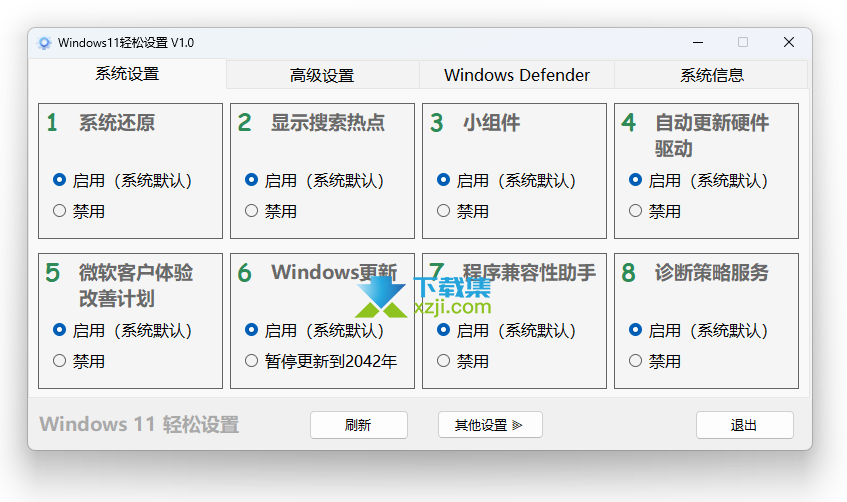Click the 自动更新硬件驱动 heading text
This screenshot has width=847, height=502.
point(711,136)
